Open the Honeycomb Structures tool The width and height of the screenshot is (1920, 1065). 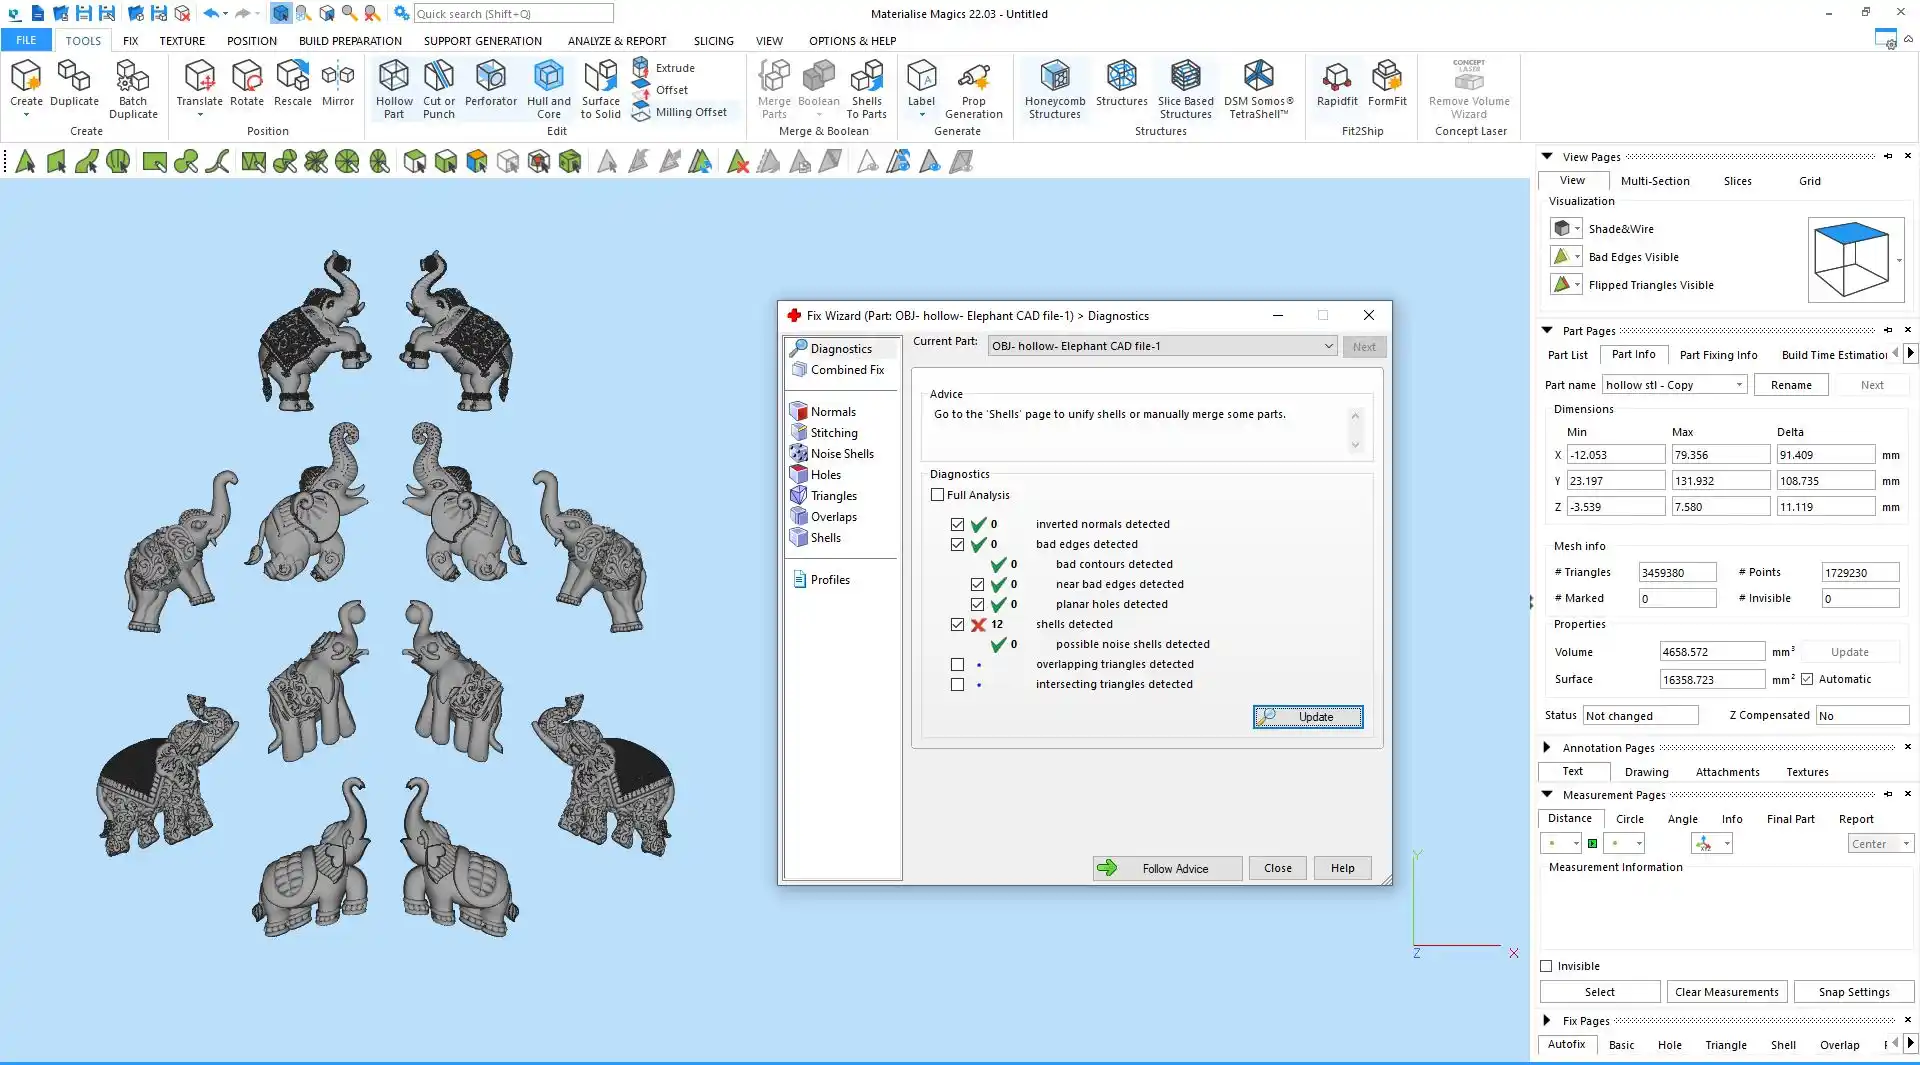coord(1054,88)
